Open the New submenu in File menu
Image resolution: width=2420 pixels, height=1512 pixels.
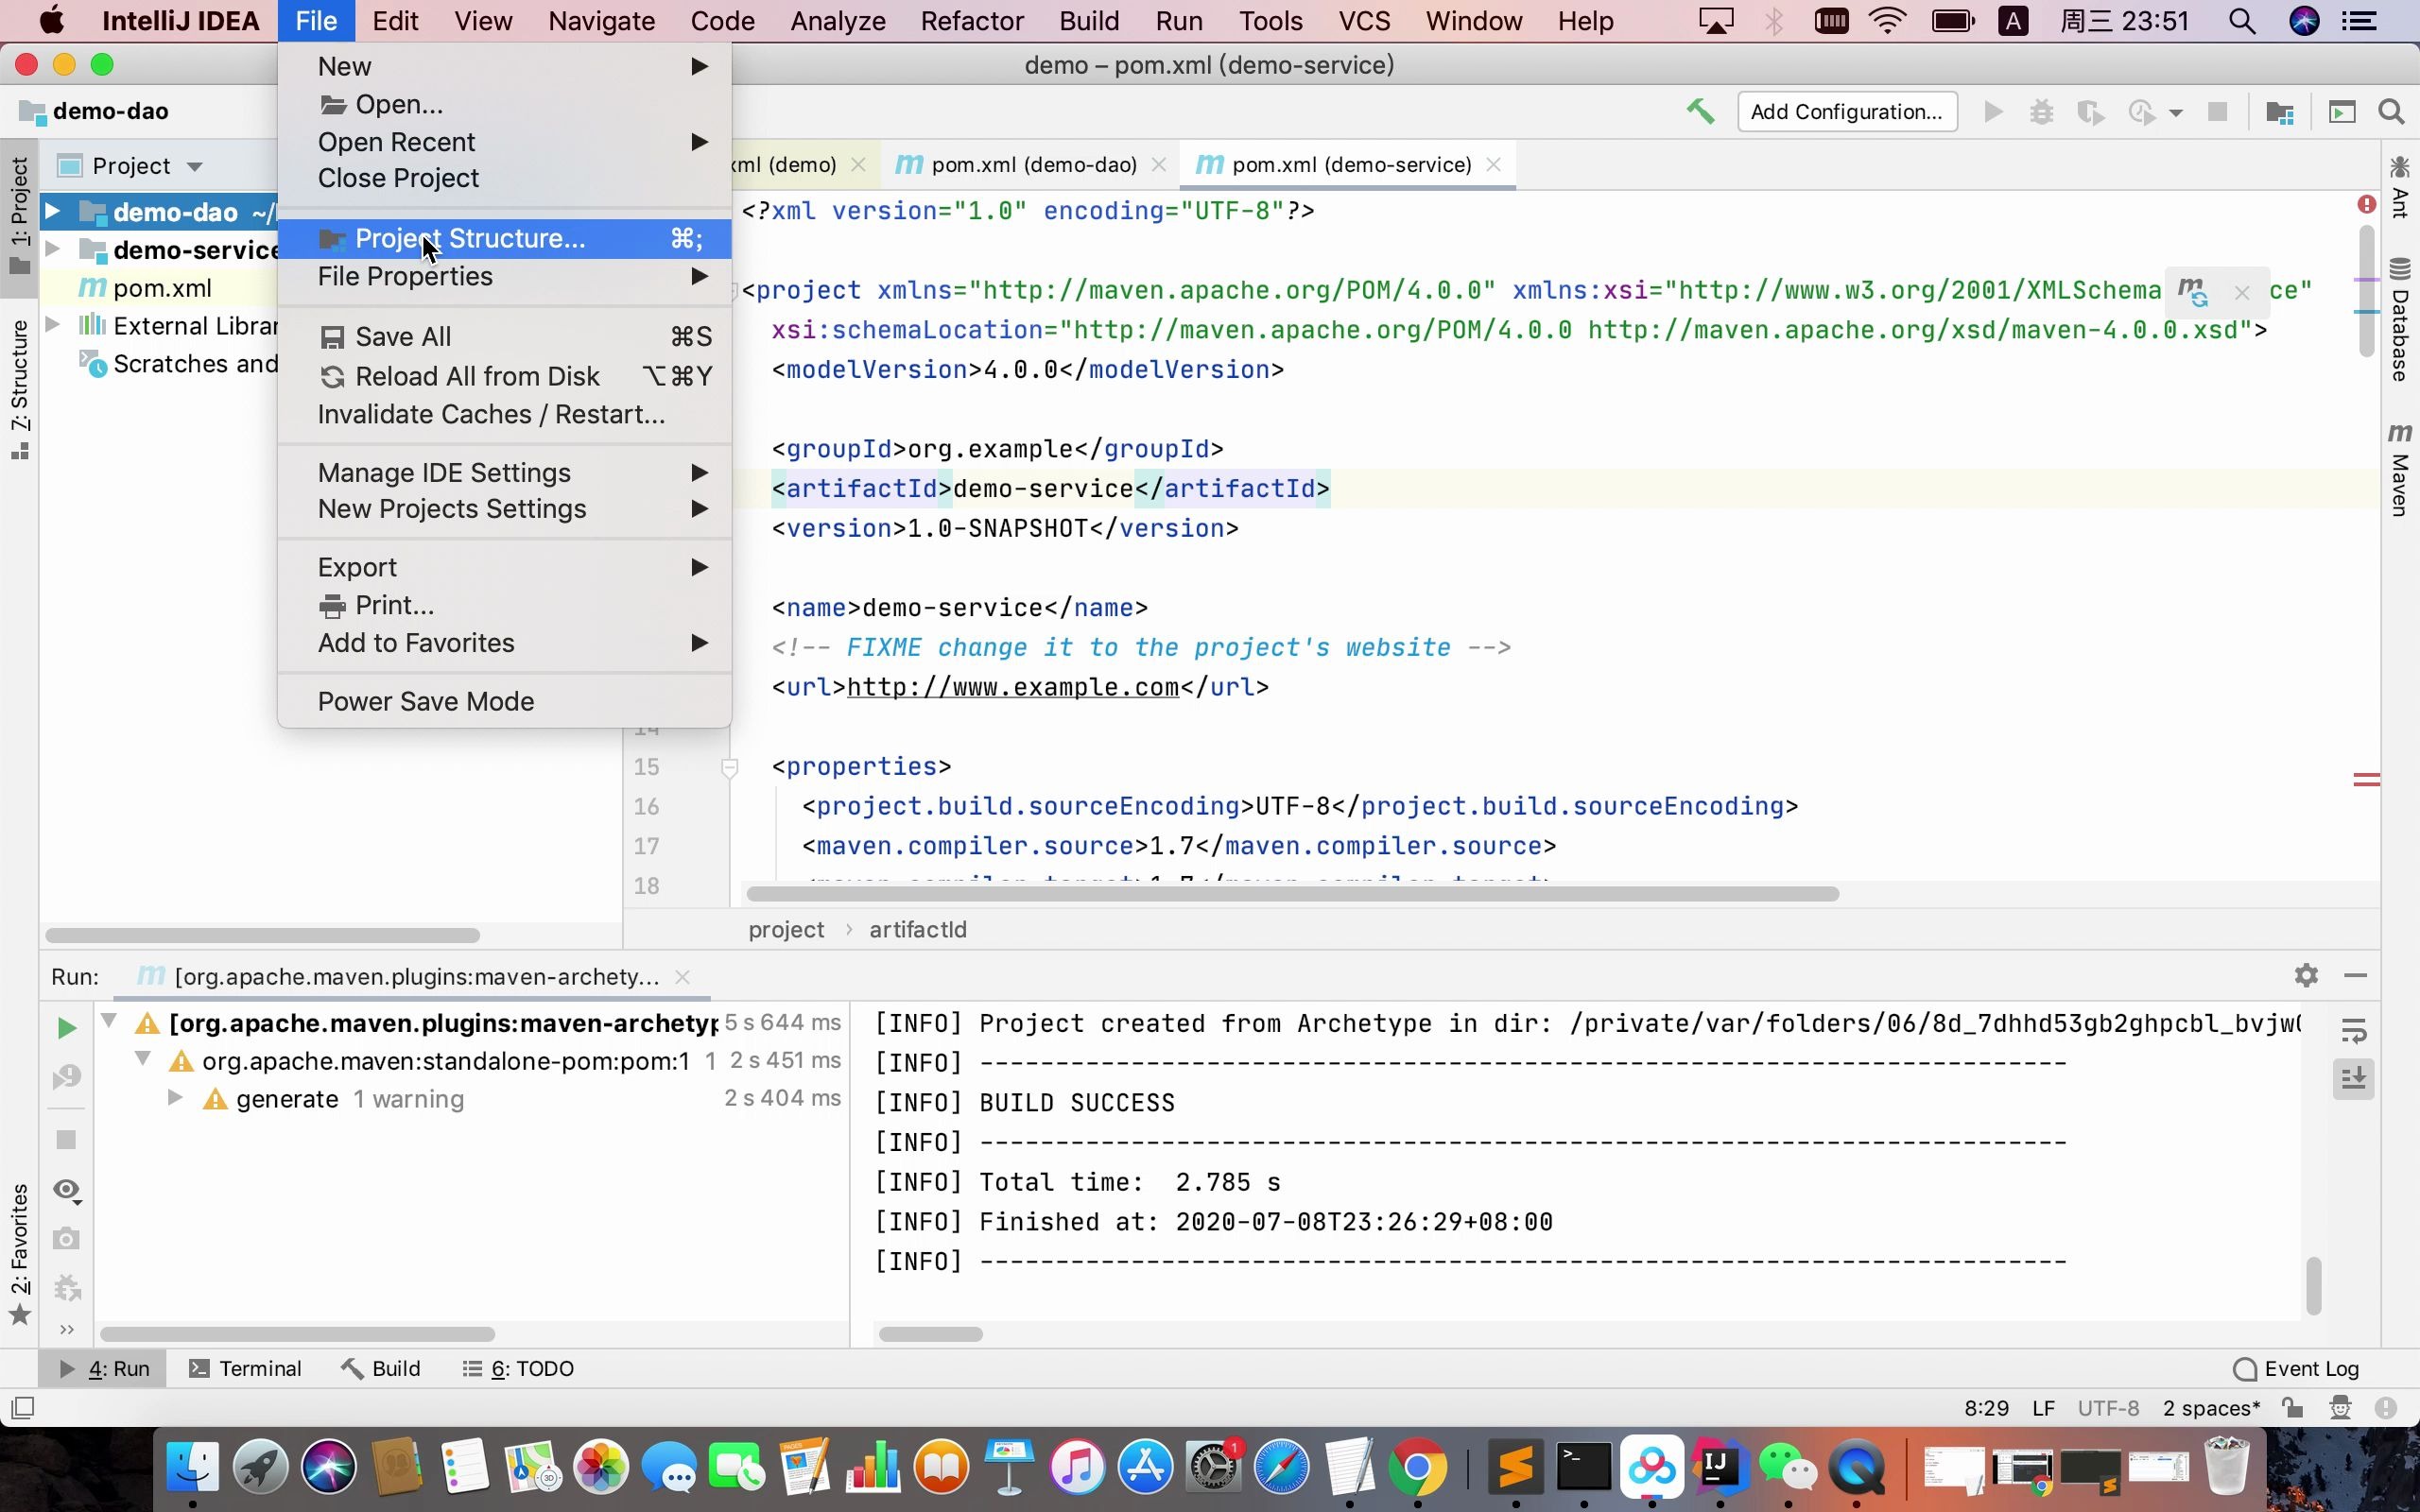[x=505, y=66]
